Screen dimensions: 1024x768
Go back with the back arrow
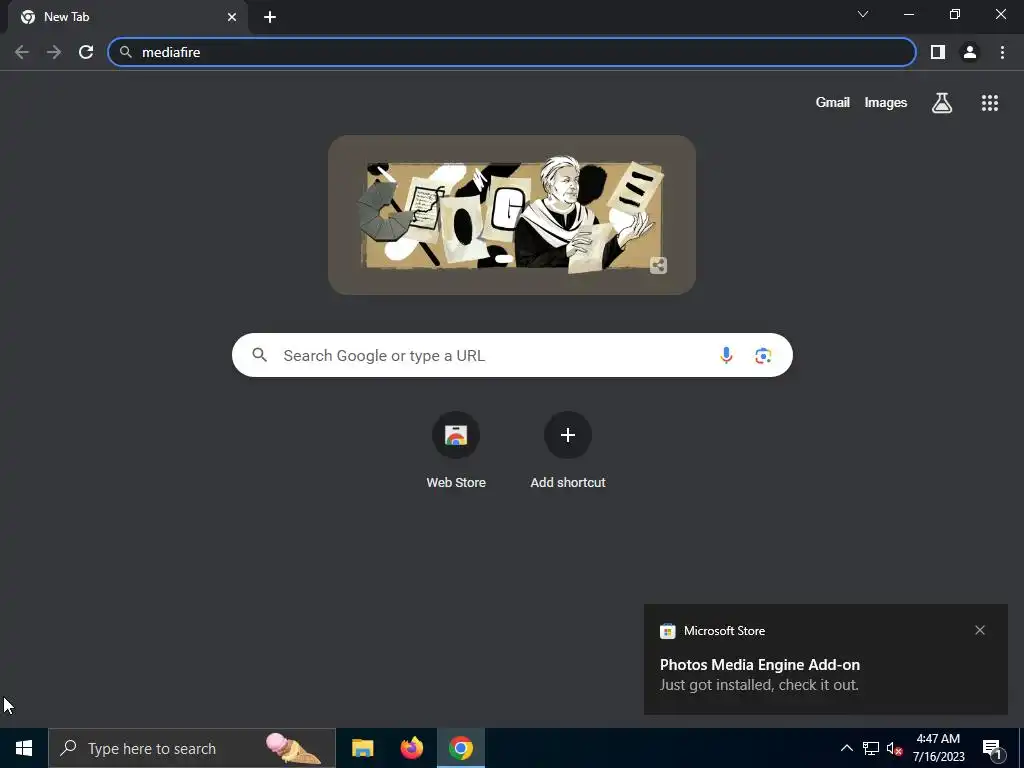point(22,52)
